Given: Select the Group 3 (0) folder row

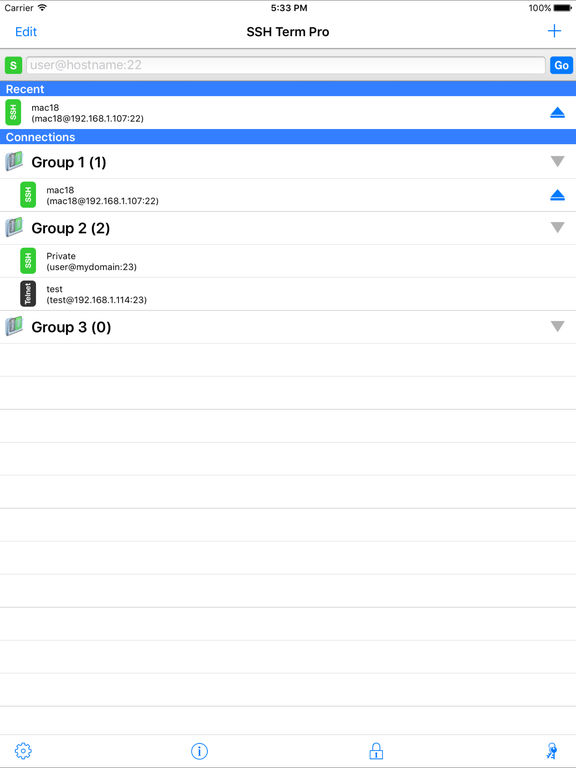Looking at the screenshot, I should 288,327.
